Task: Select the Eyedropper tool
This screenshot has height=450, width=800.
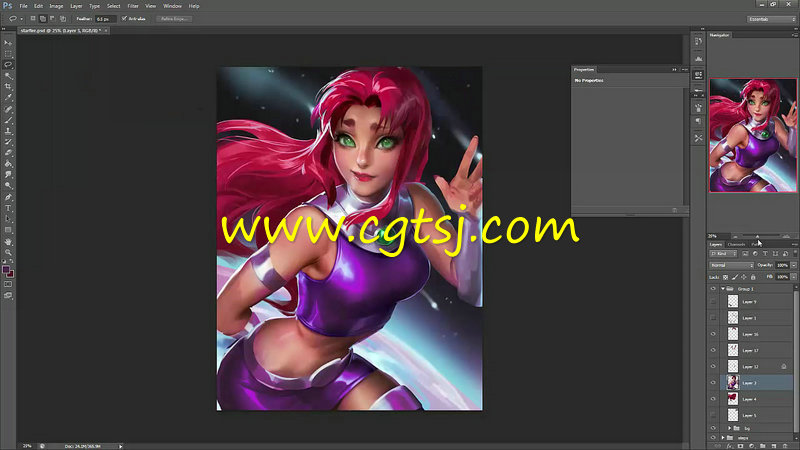Action: click(x=8, y=97)
